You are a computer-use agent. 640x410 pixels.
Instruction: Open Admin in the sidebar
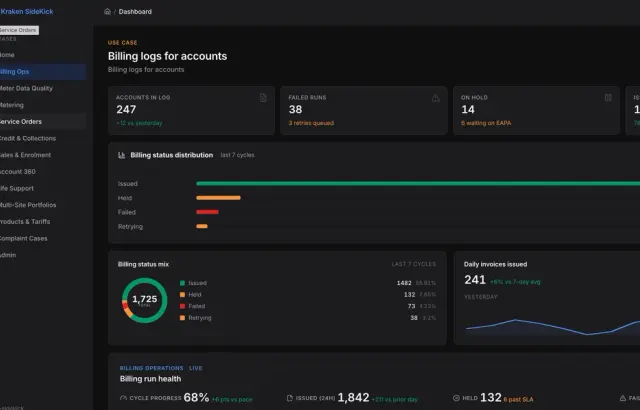click(43, 255)
